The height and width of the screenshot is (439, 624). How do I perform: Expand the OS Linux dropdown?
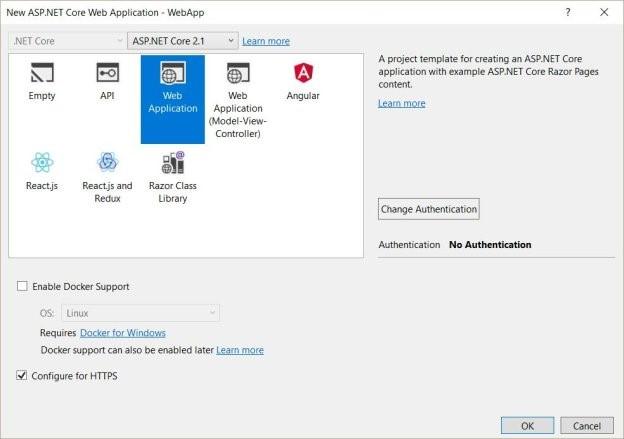click(x=140, y=313)
